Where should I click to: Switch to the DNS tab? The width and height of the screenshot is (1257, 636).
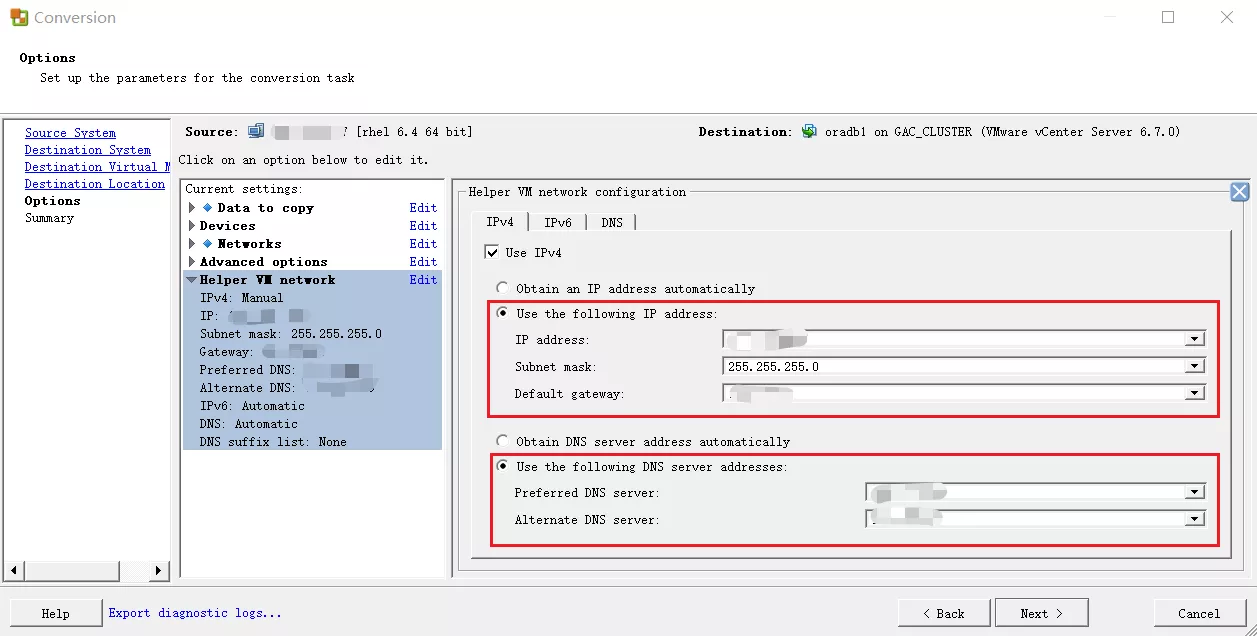(611, 223)
